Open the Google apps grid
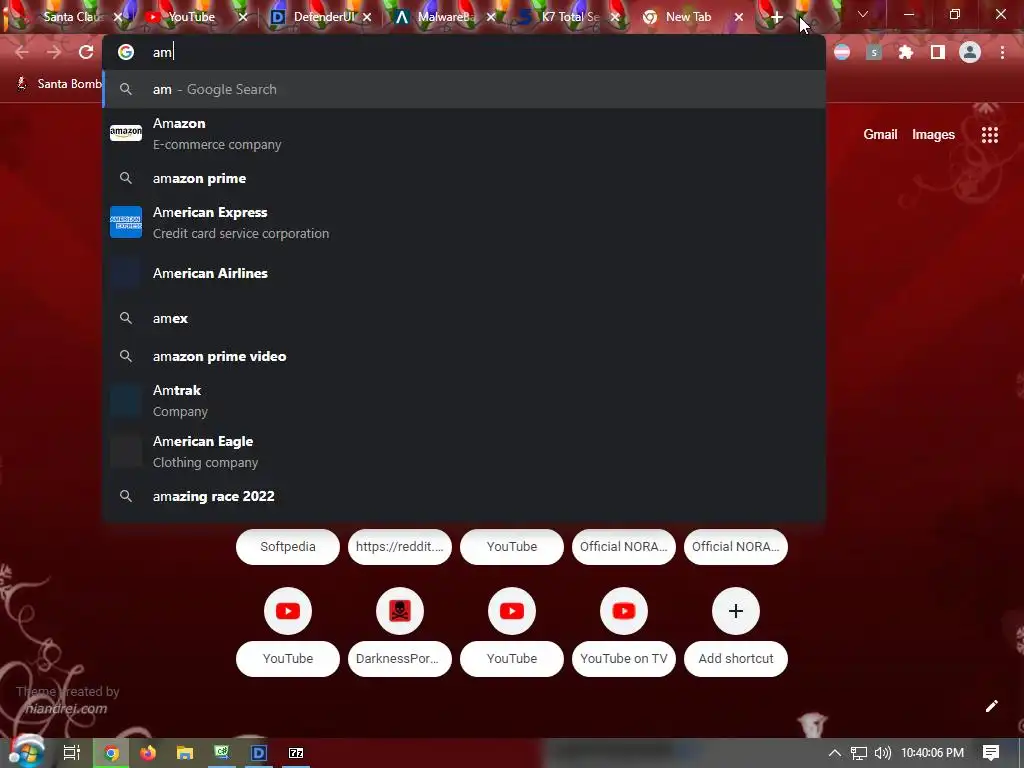Image resolution: width=1024 pixels, height=768 pixels. (990, 135)
